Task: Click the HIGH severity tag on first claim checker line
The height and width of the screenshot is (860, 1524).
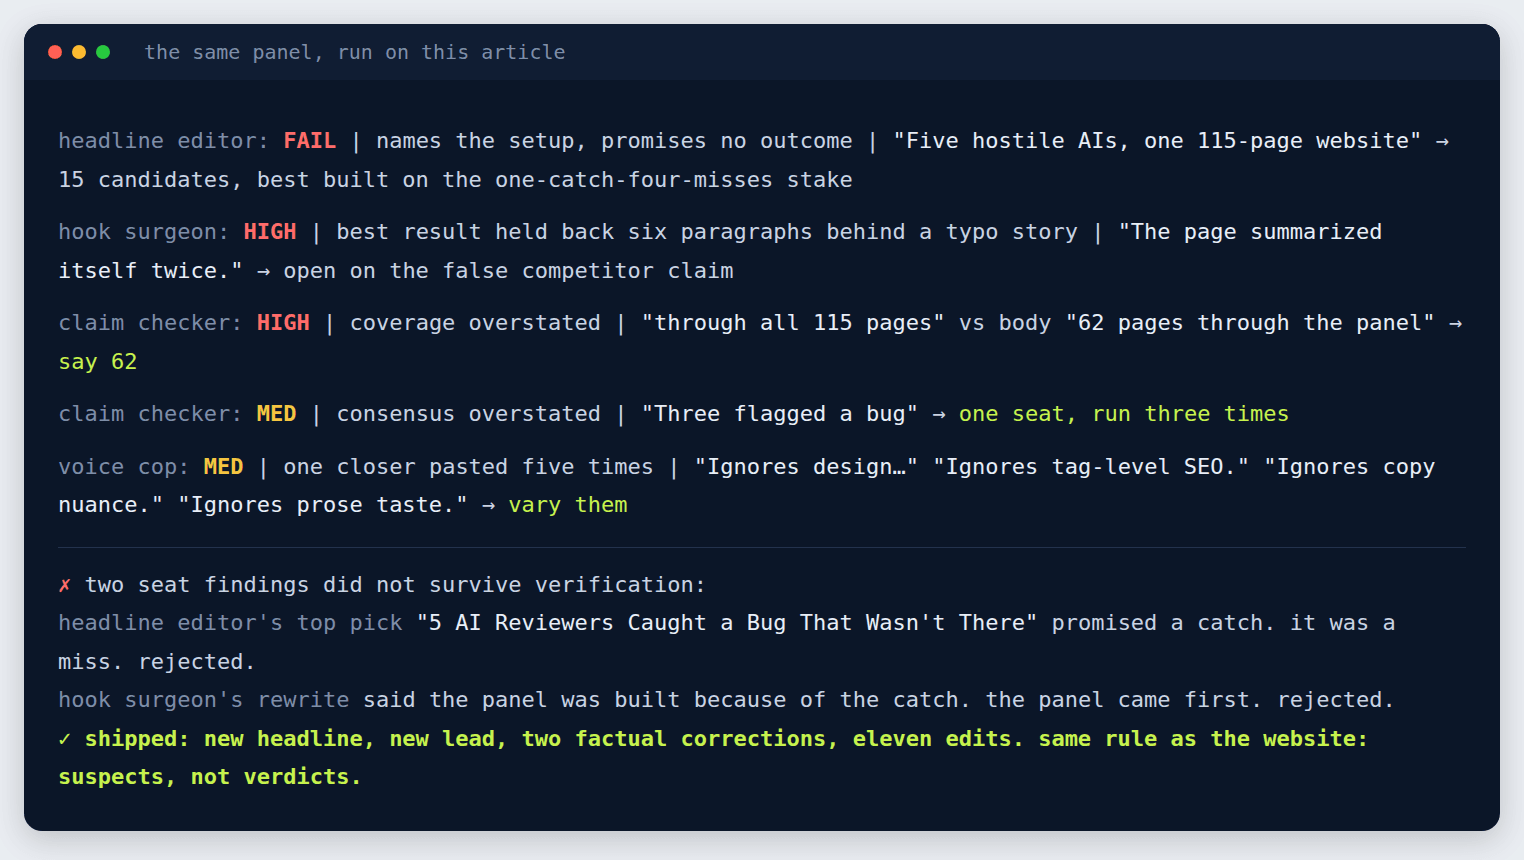Action: [283, 323]
